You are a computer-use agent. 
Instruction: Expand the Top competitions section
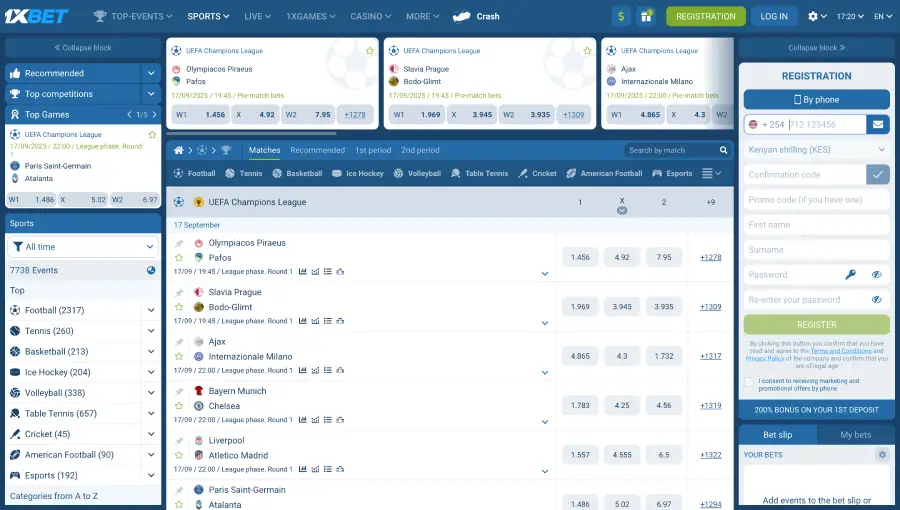coord(151,94)
